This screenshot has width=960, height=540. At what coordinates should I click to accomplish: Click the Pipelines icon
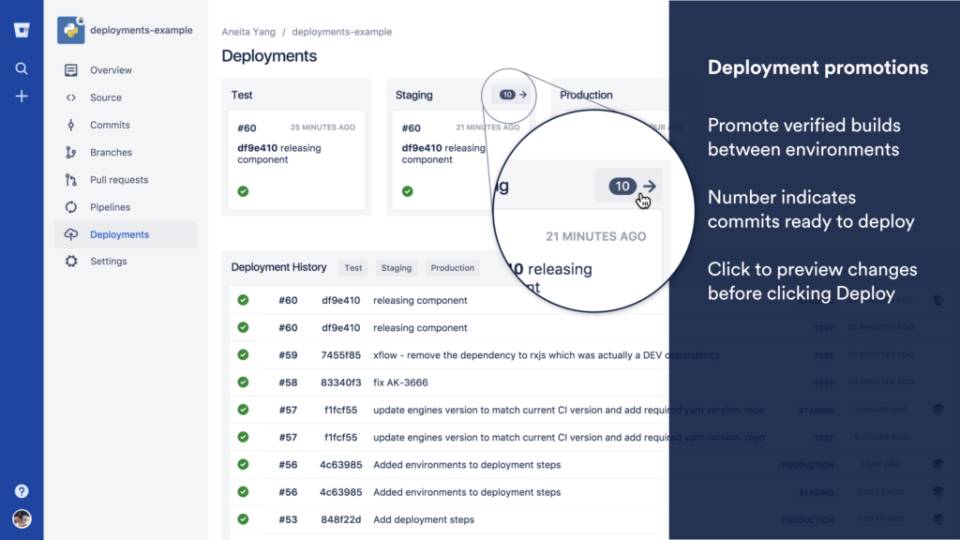(71, 207)
